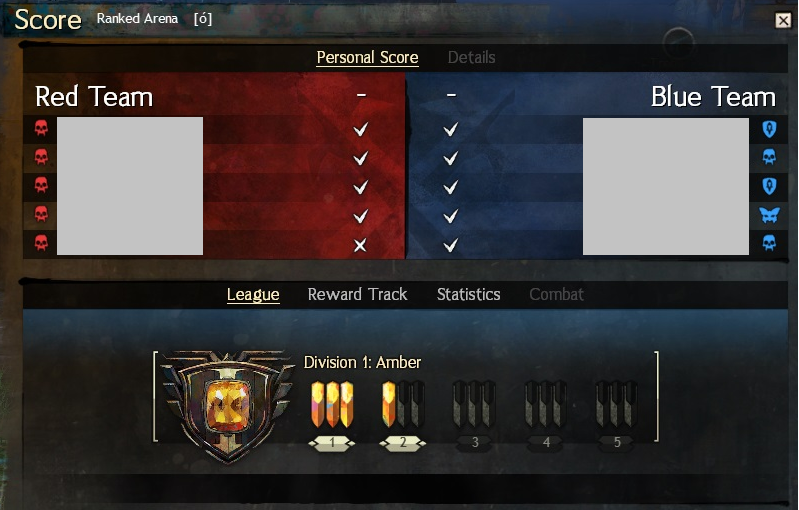The height and width of the screenshot is (510, 799).
Task: Click the blue team butterfly mask icon
Action: pyautogui.click(x=769, y=215)
